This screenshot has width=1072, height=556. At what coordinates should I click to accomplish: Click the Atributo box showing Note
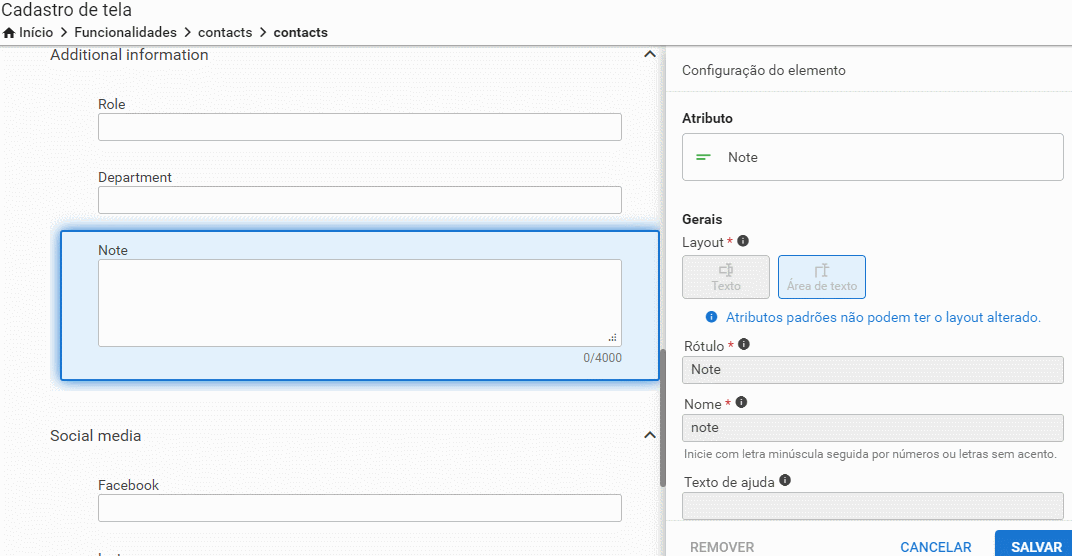click(x=872, y=157)
